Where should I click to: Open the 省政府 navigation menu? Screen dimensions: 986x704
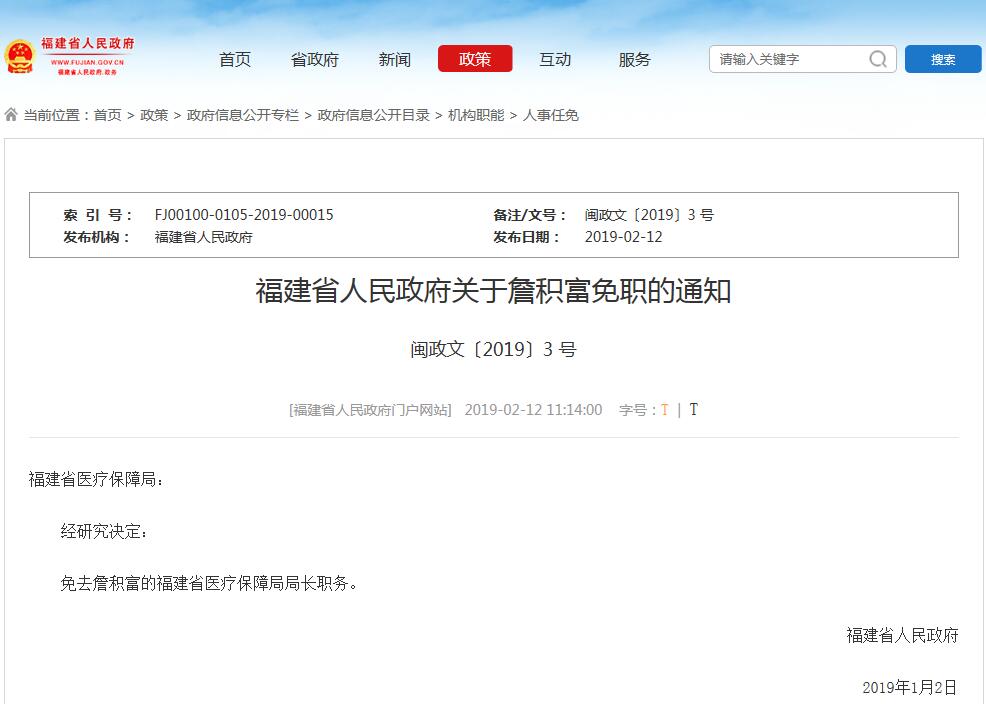(314, 59)
